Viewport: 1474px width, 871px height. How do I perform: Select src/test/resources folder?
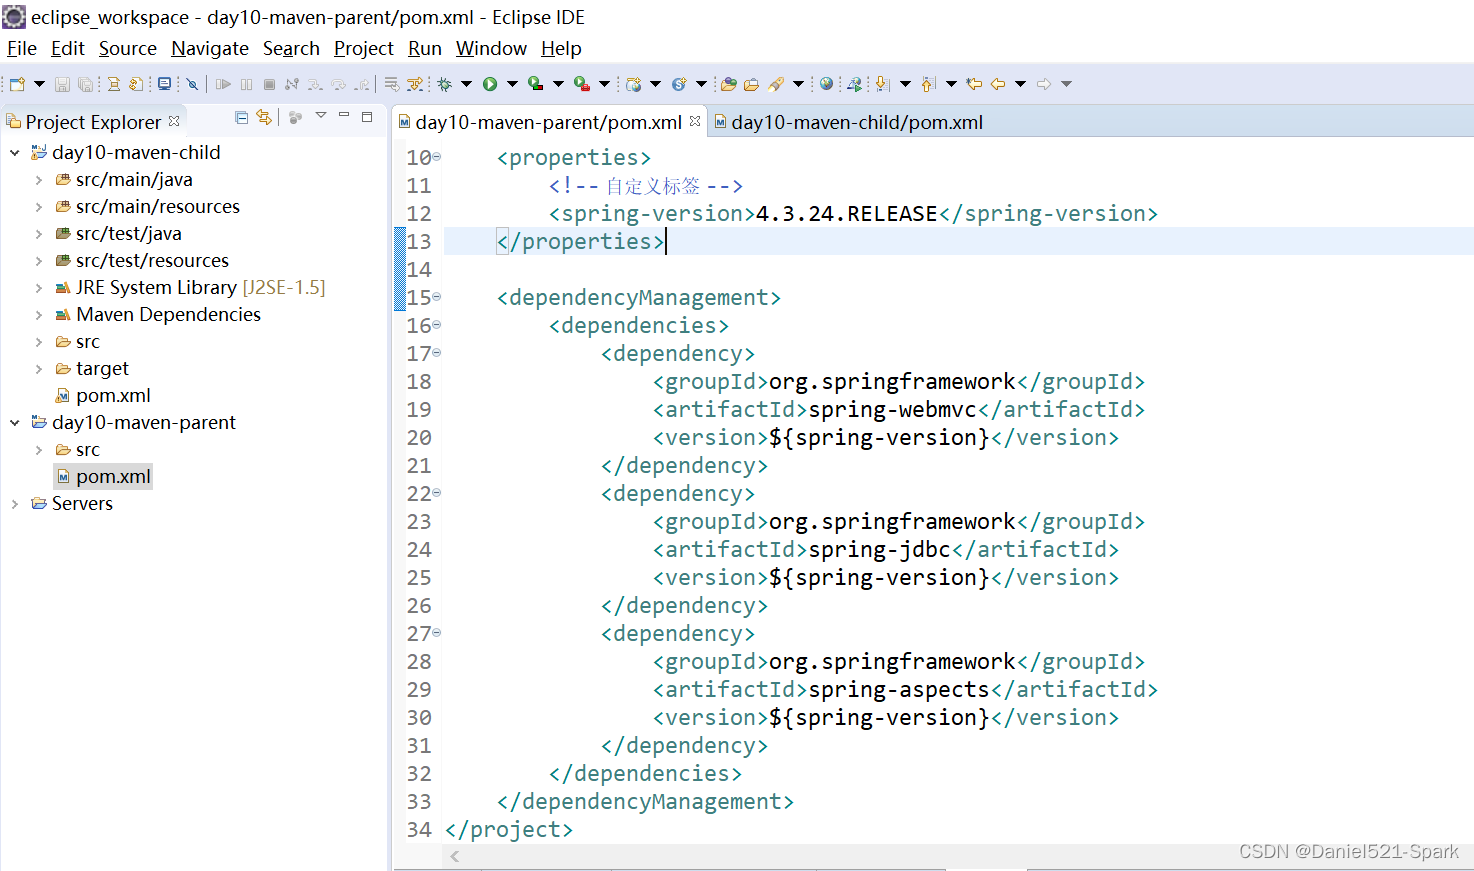(x=152, y=261)
